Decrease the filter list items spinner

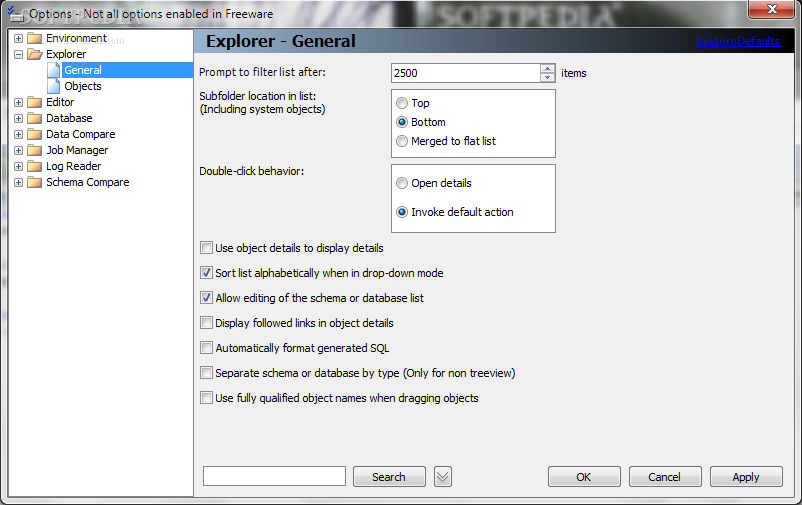click(x=547, y=77)
